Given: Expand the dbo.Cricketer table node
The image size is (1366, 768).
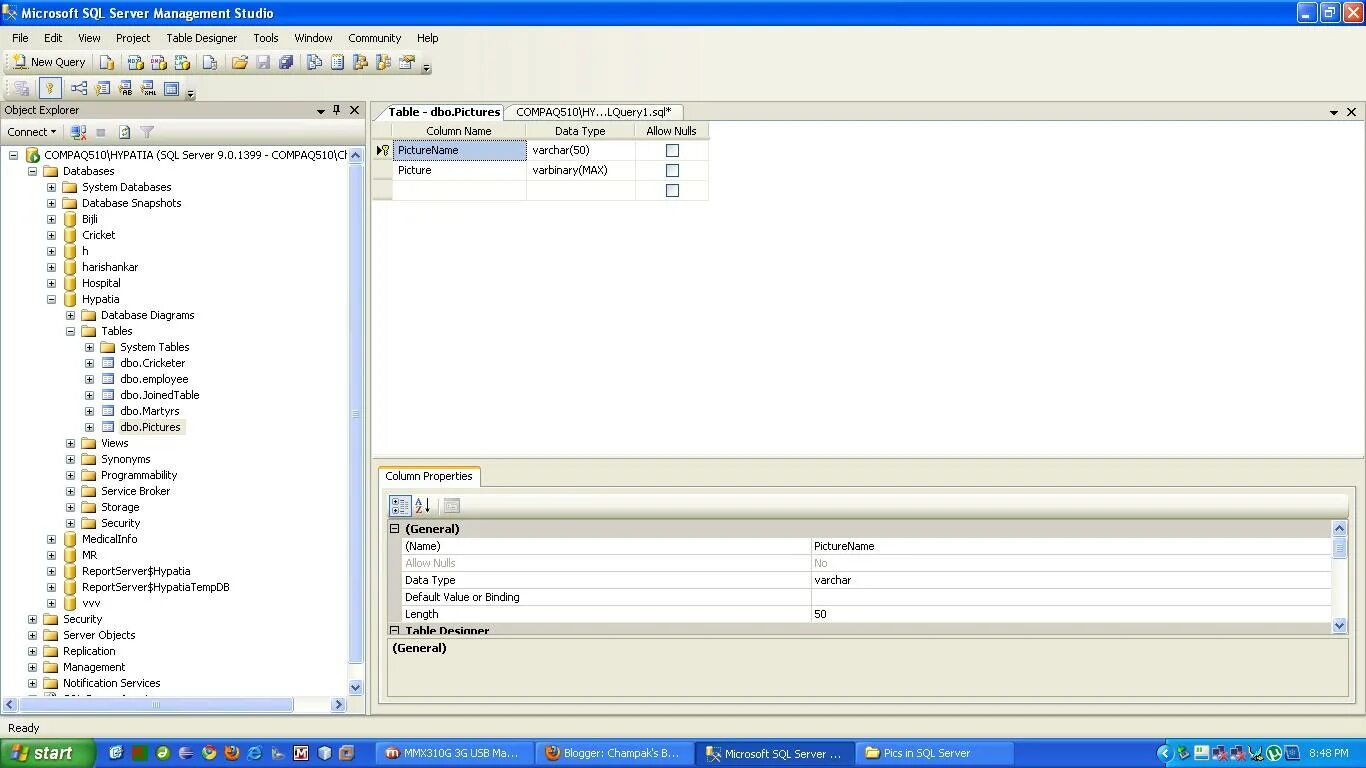Looking at the screenshot, I should [89, 363].
